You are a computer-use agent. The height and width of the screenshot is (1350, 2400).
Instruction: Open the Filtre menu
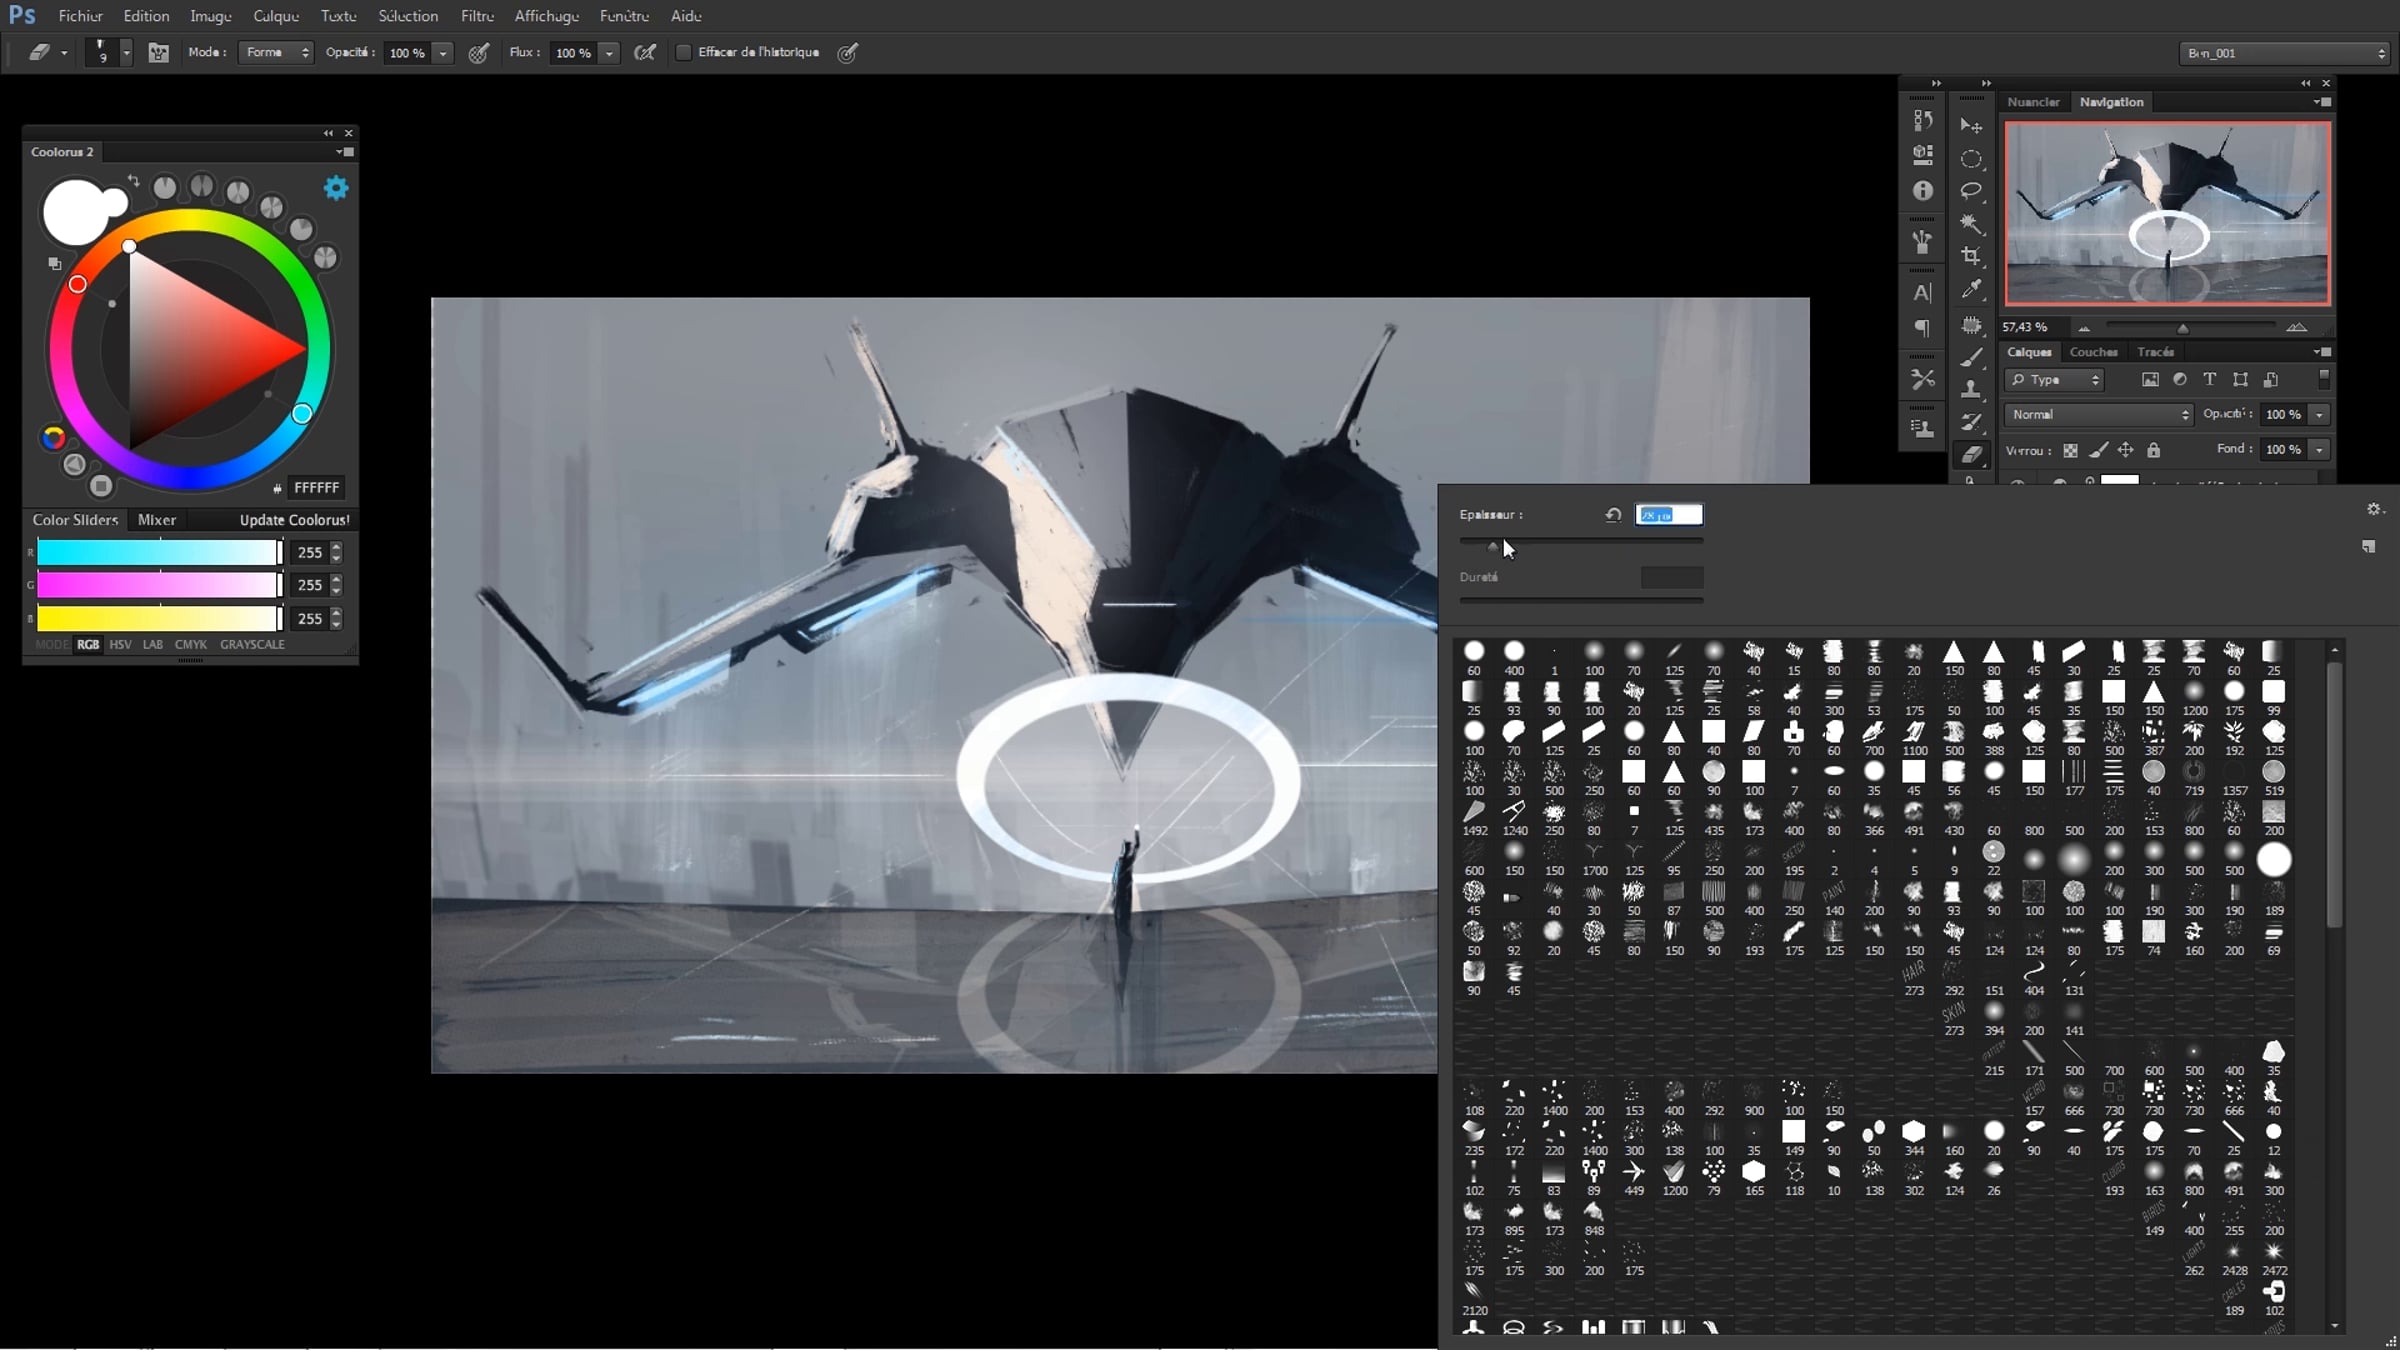point(477,16)
